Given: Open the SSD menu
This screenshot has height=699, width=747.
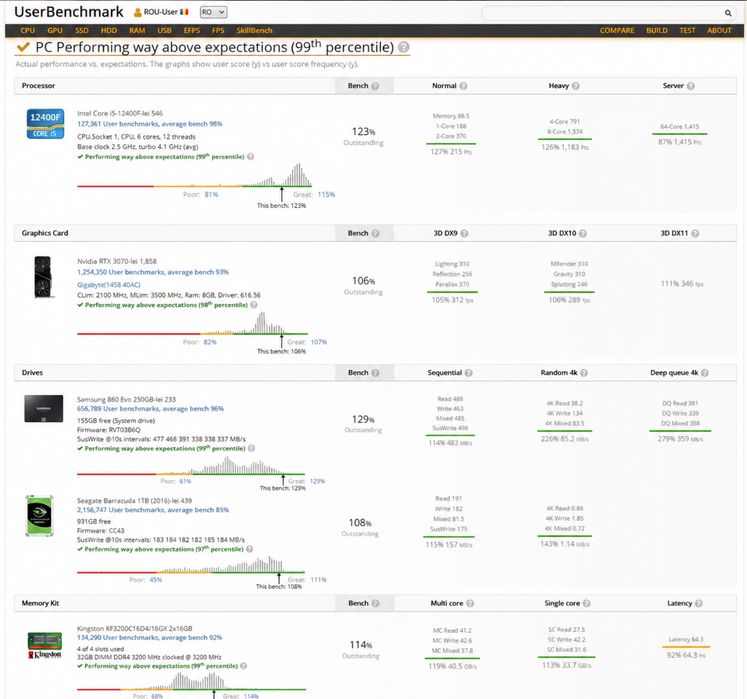Looking at the screenshot, I should coord(81,30).
